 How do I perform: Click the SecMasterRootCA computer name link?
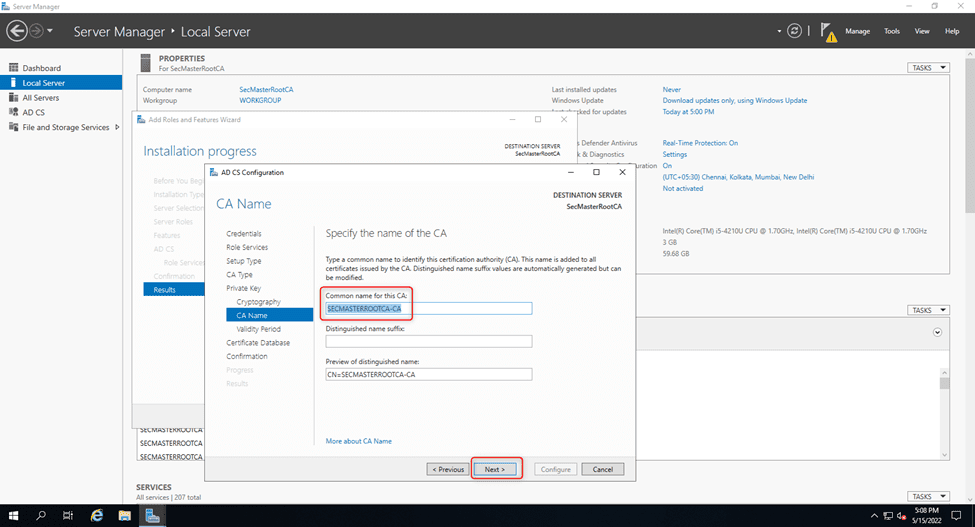[x=266, y=89]
